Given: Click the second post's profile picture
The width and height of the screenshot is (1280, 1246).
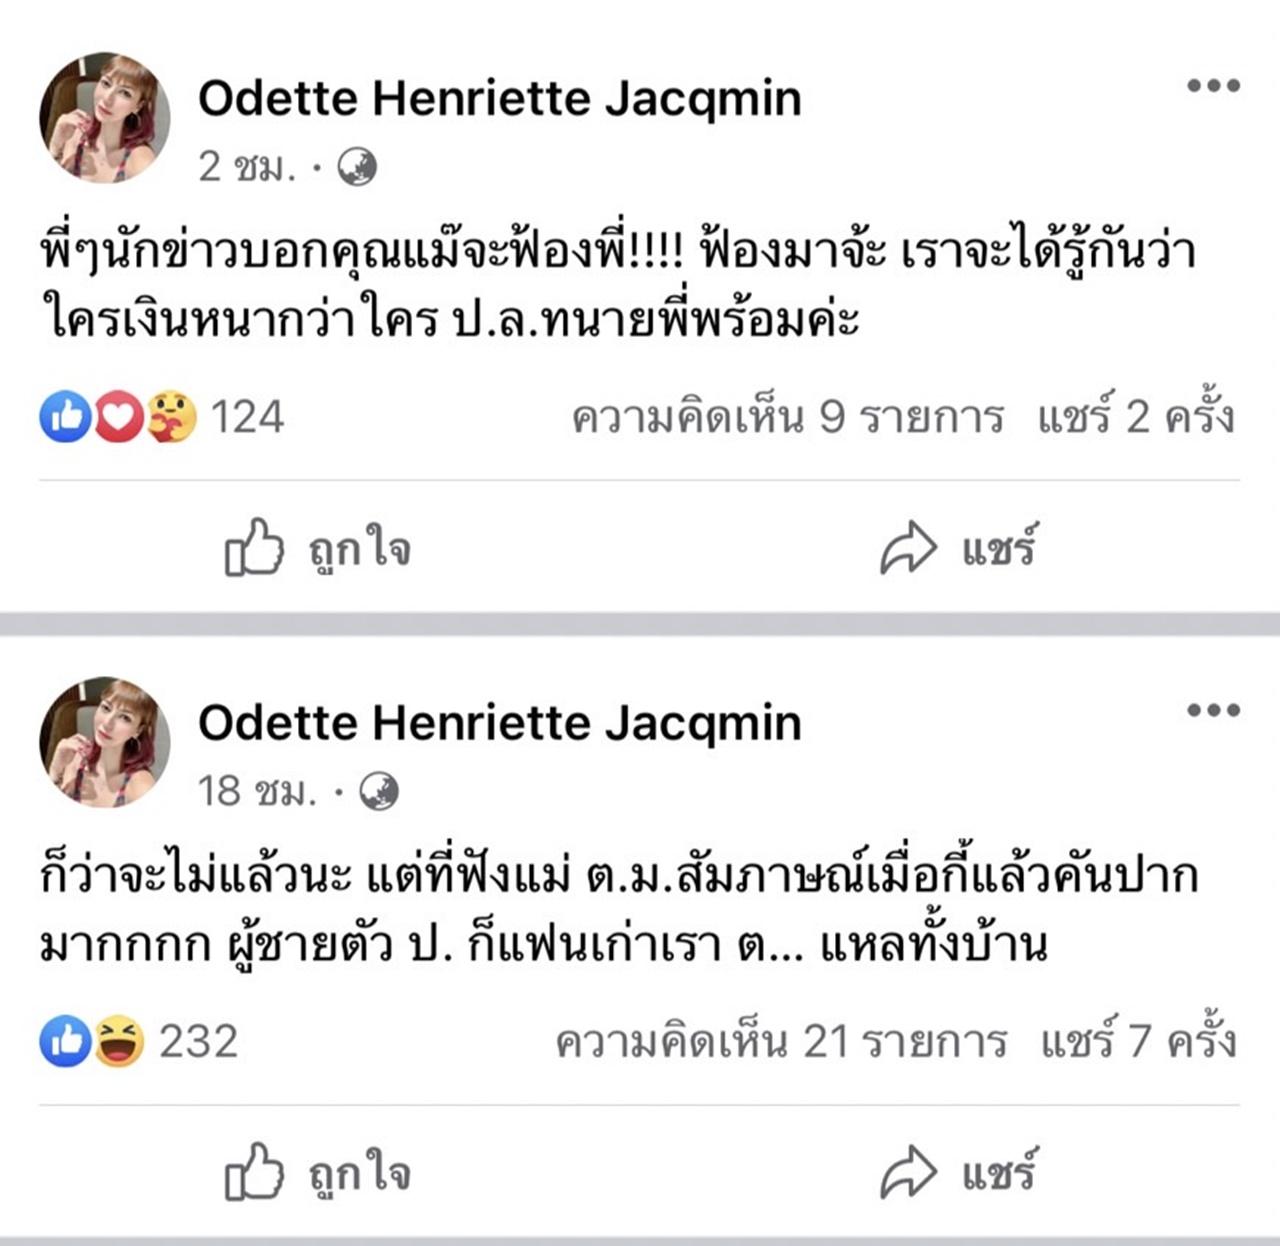Looking at the screenshot, I should point(104,742).
